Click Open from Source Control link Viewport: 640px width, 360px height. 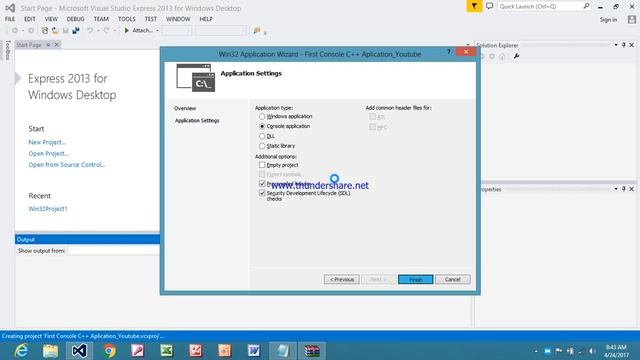(x=67, y=165)
